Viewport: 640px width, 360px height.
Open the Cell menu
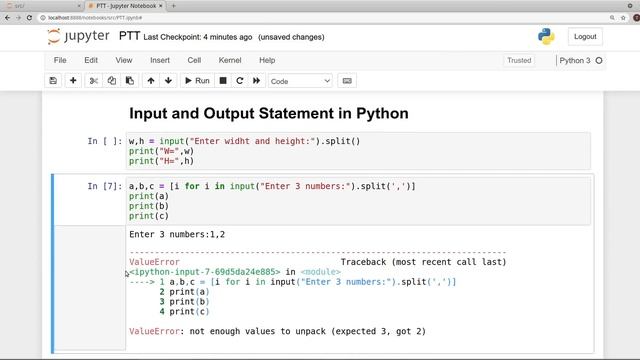pyautogui.click(x=194, y=60)
